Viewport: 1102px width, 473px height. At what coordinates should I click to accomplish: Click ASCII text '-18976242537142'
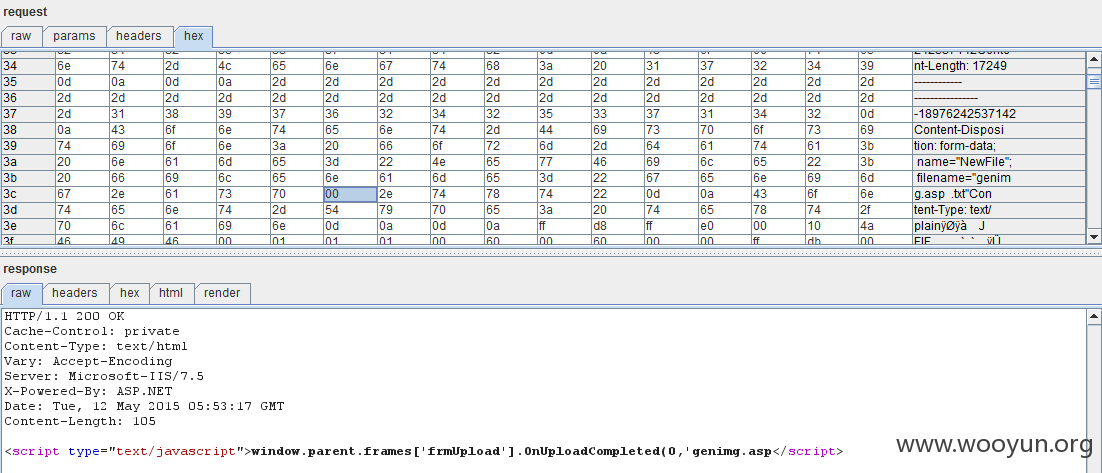pyautogui.click(x=964, y=114)
